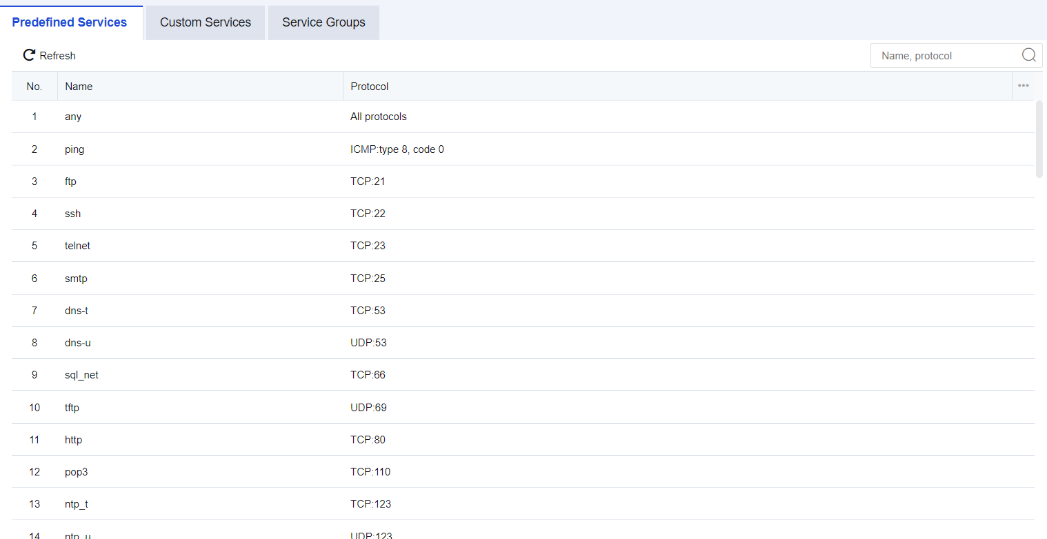Open the column options ellipsis menu
The width and height of the screenshot is (1047, 539).
1023,86
